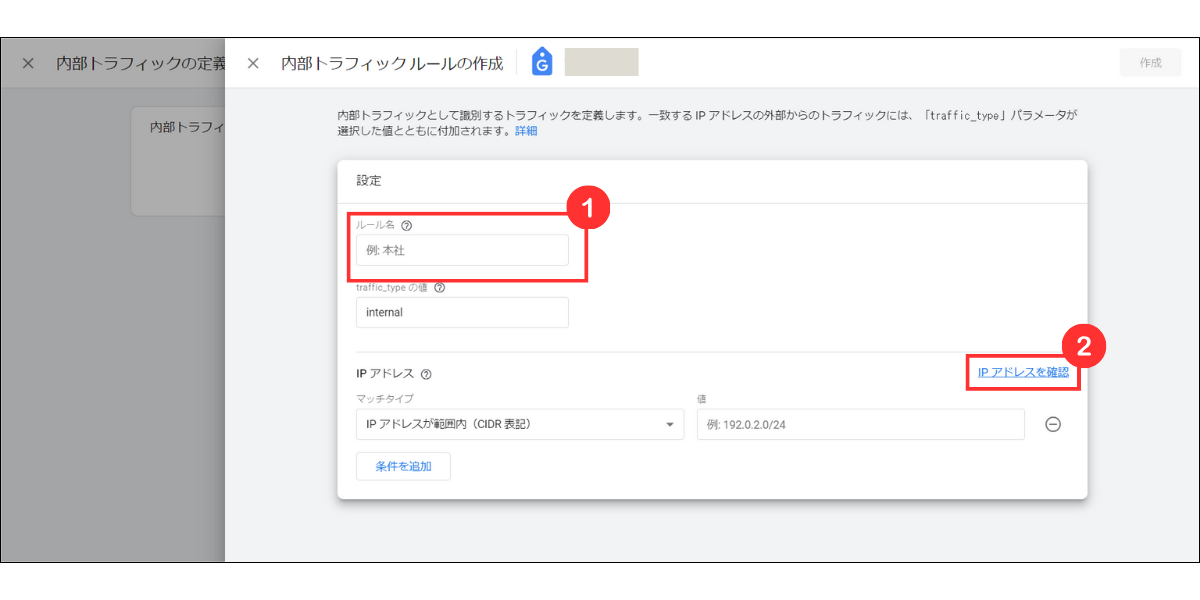Click the 設定 section heading

pyautogui.click(x=369, y=181)
